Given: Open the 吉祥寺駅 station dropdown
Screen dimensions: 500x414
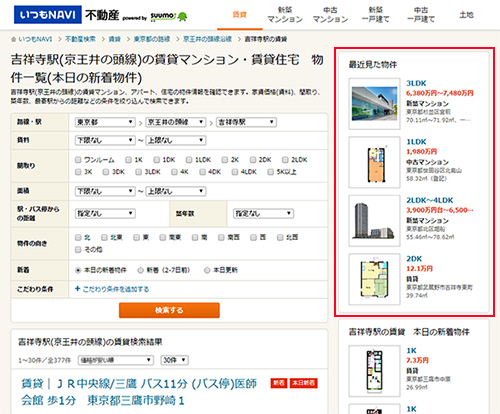Looking at the screenshot, I should point(246,122).
